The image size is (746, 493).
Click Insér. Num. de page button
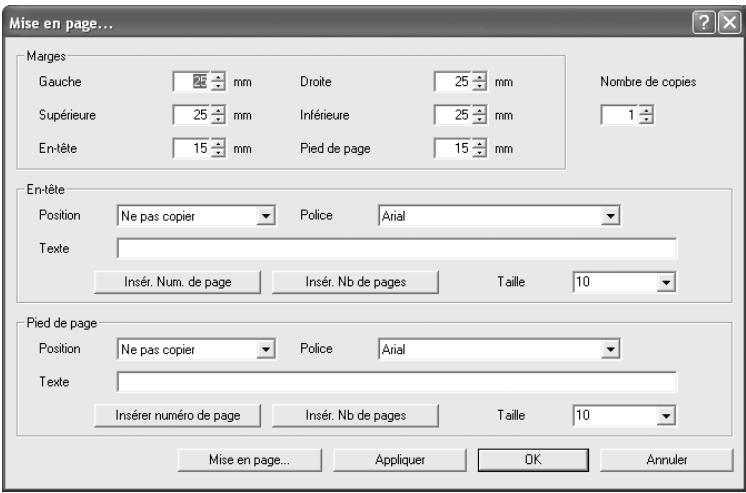[177, 282]
